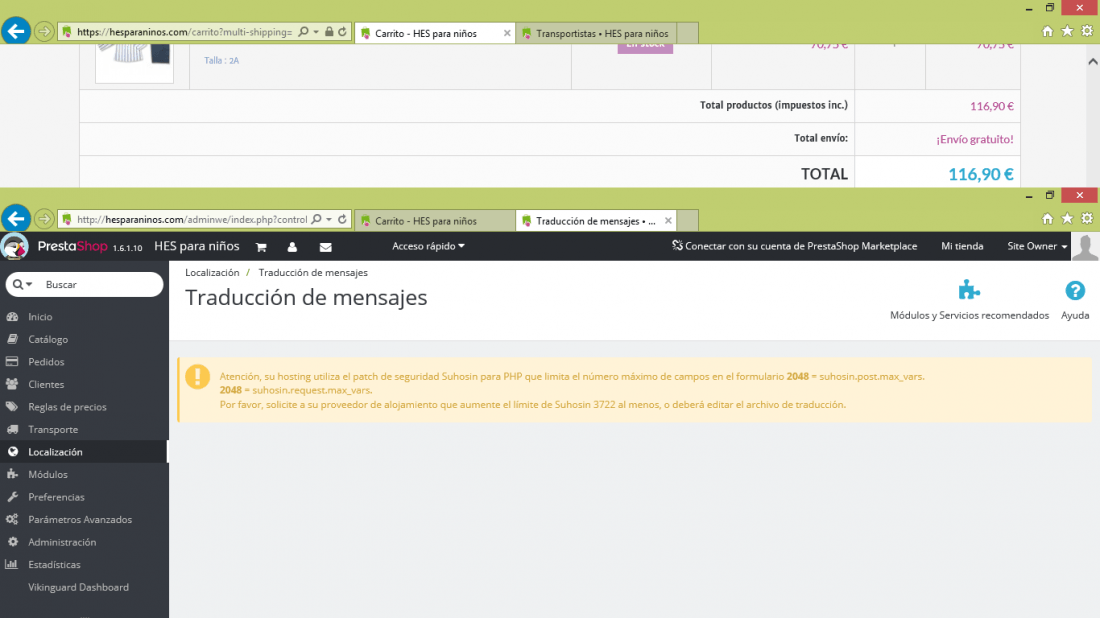Close the Traducción de mensajes tab
Image resolution: width=1100 pixels, height=618 pixels.
click(668, 220)
